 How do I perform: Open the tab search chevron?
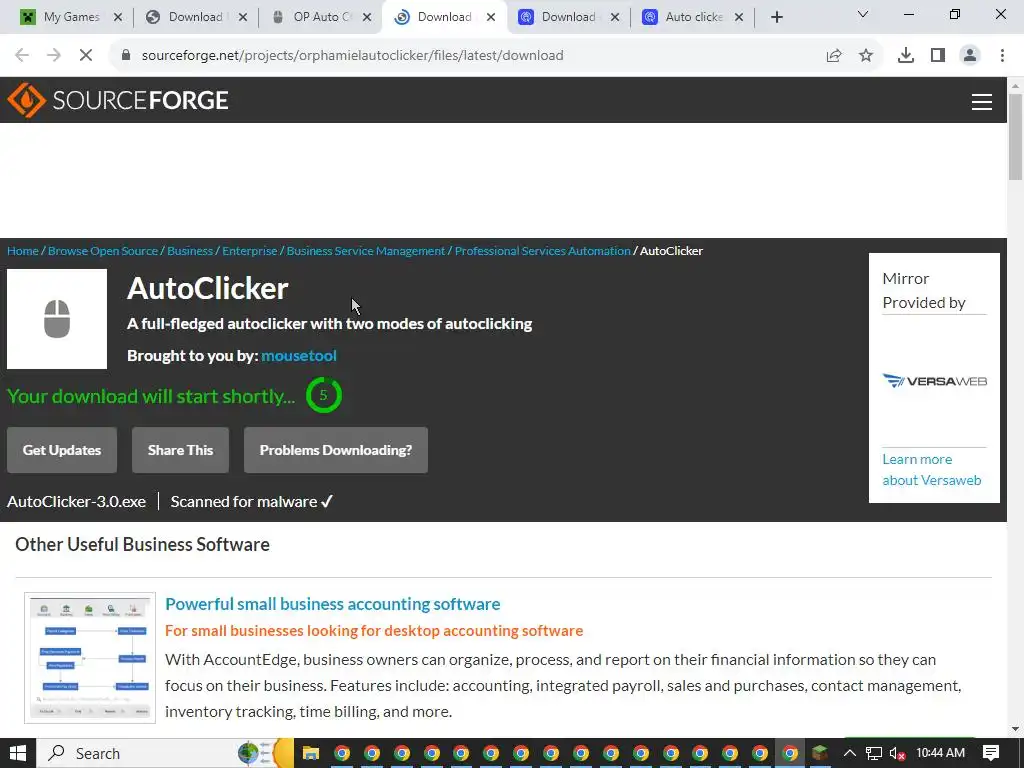(x=863, y=14)
